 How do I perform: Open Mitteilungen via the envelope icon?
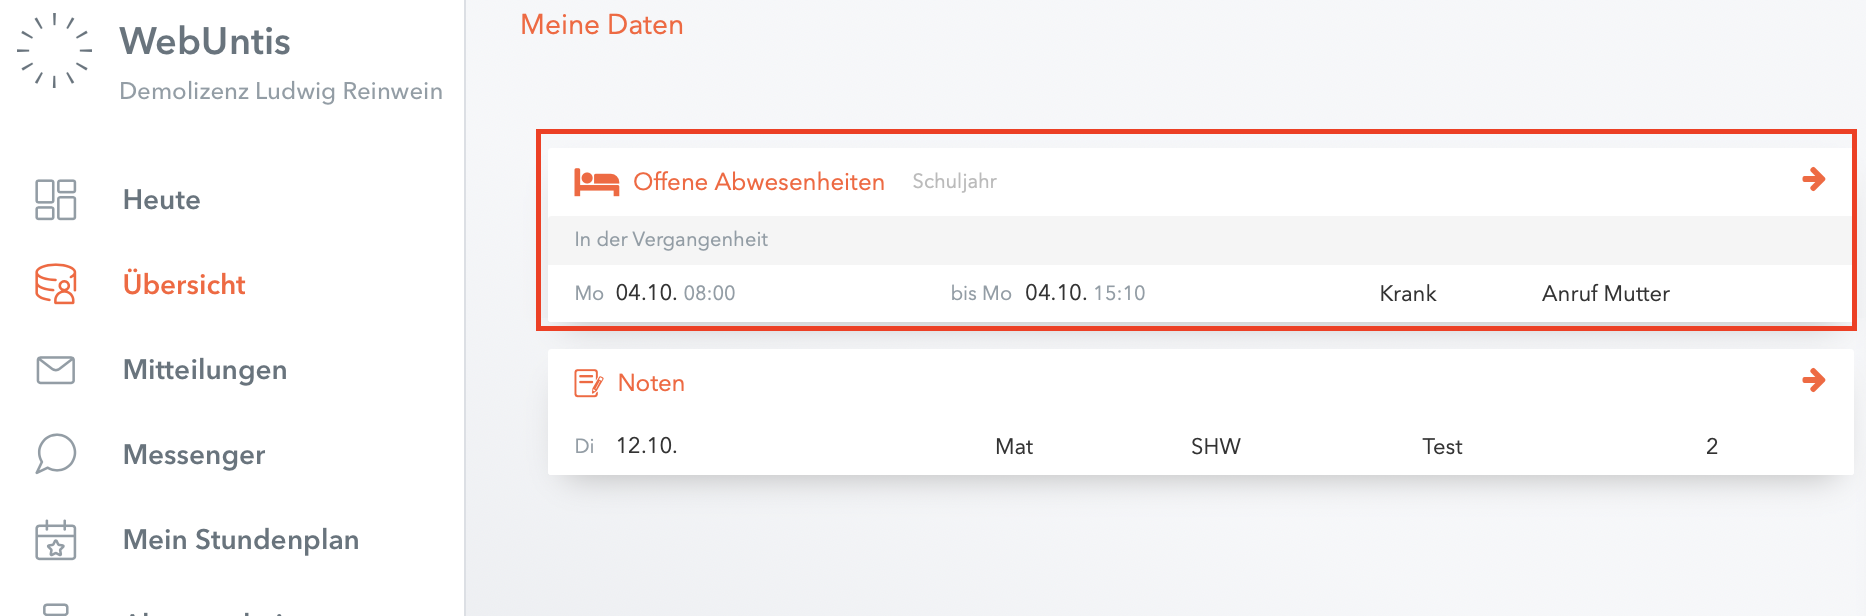pos(56,370)
